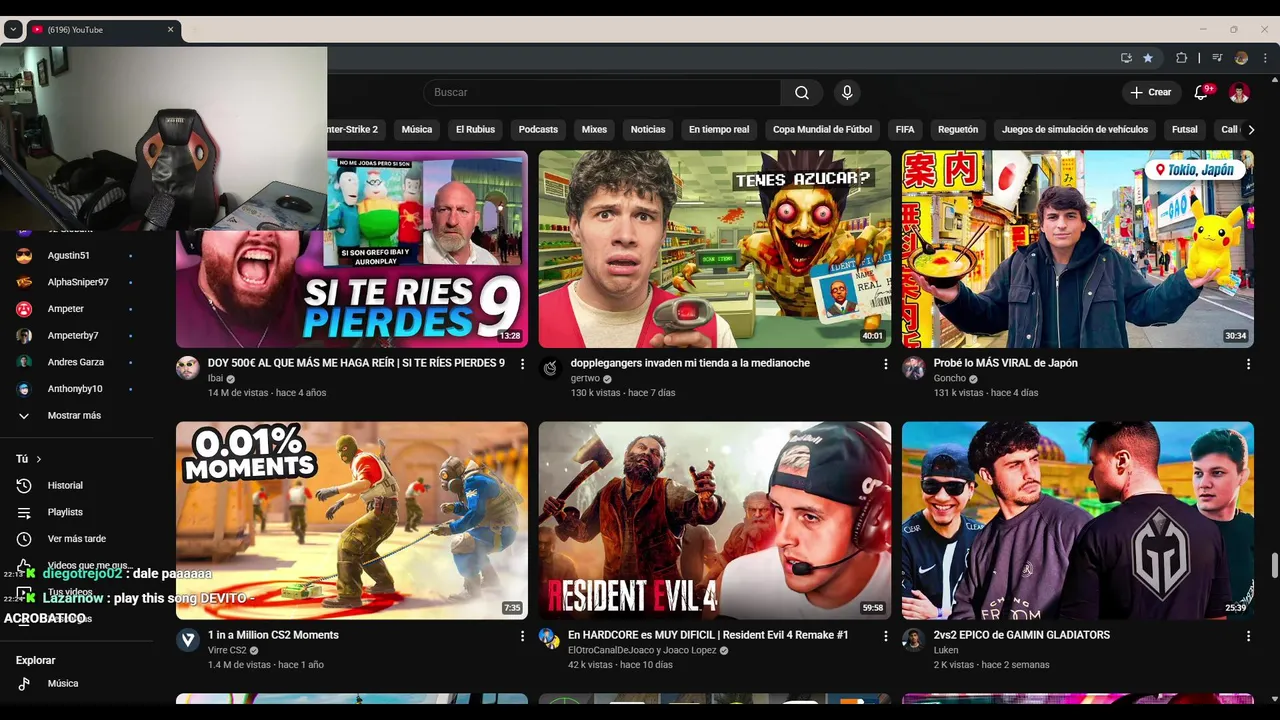
Task: Click Luken channel avatar
Action: point(913,640)
